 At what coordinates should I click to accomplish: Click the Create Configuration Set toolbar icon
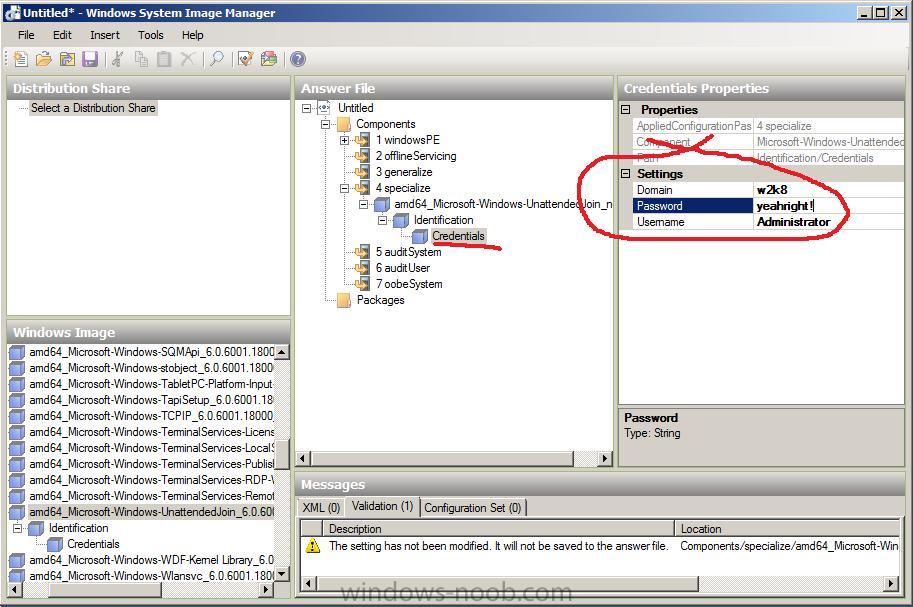click(x=269, y=59)
